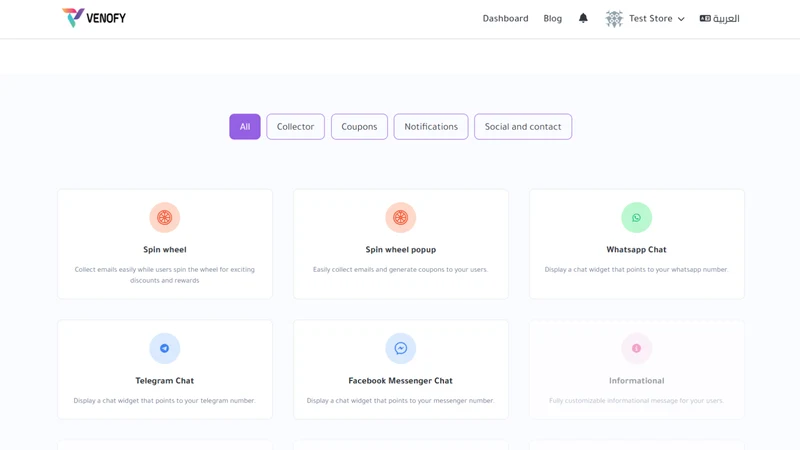Select the Spin wheel popup icon
This screenshot has width=800, height=450.
(401, 217)
